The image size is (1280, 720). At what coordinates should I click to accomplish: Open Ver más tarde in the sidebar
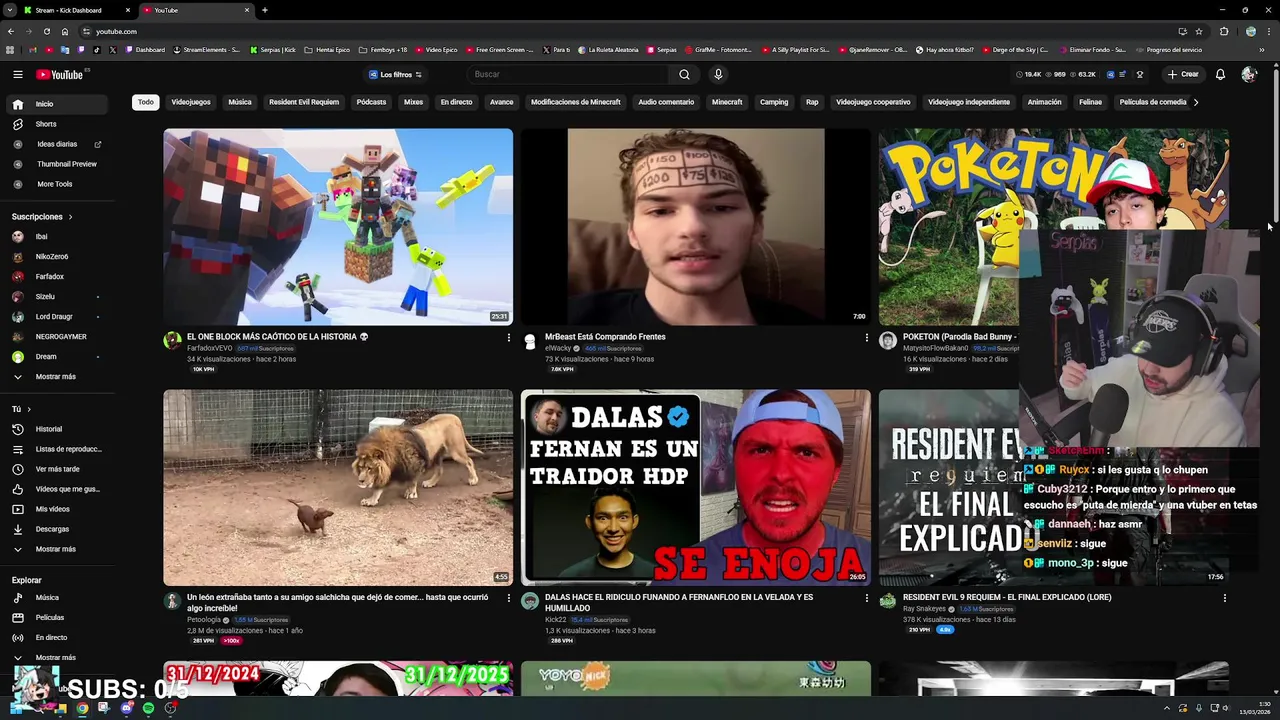point(56,469)
